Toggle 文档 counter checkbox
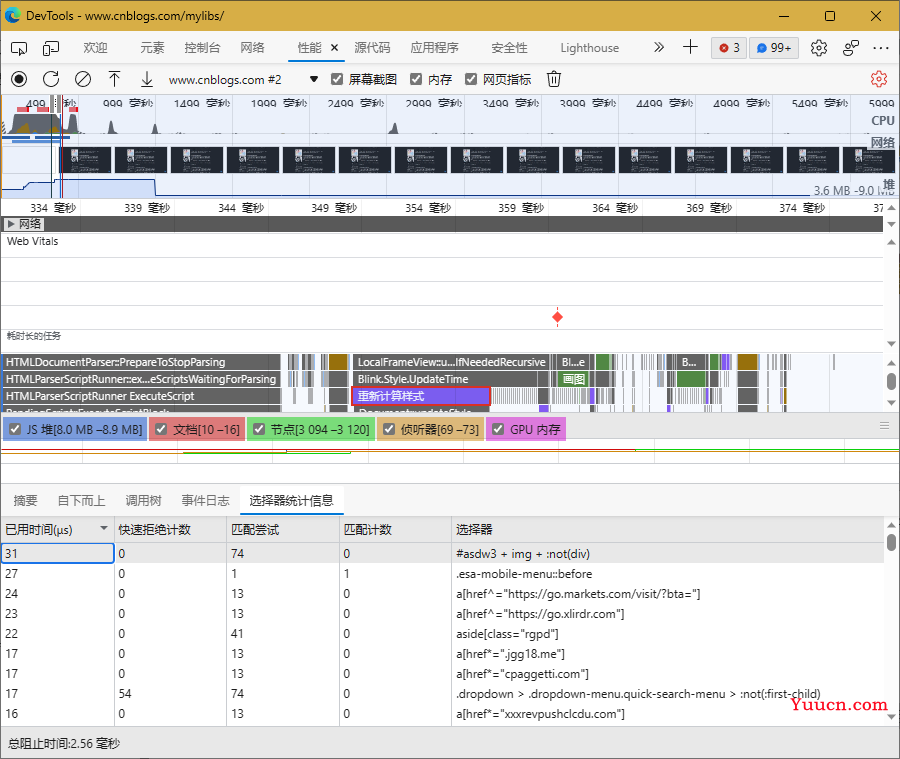Viewport: 900px width, 759px height. tap(161, 429)
